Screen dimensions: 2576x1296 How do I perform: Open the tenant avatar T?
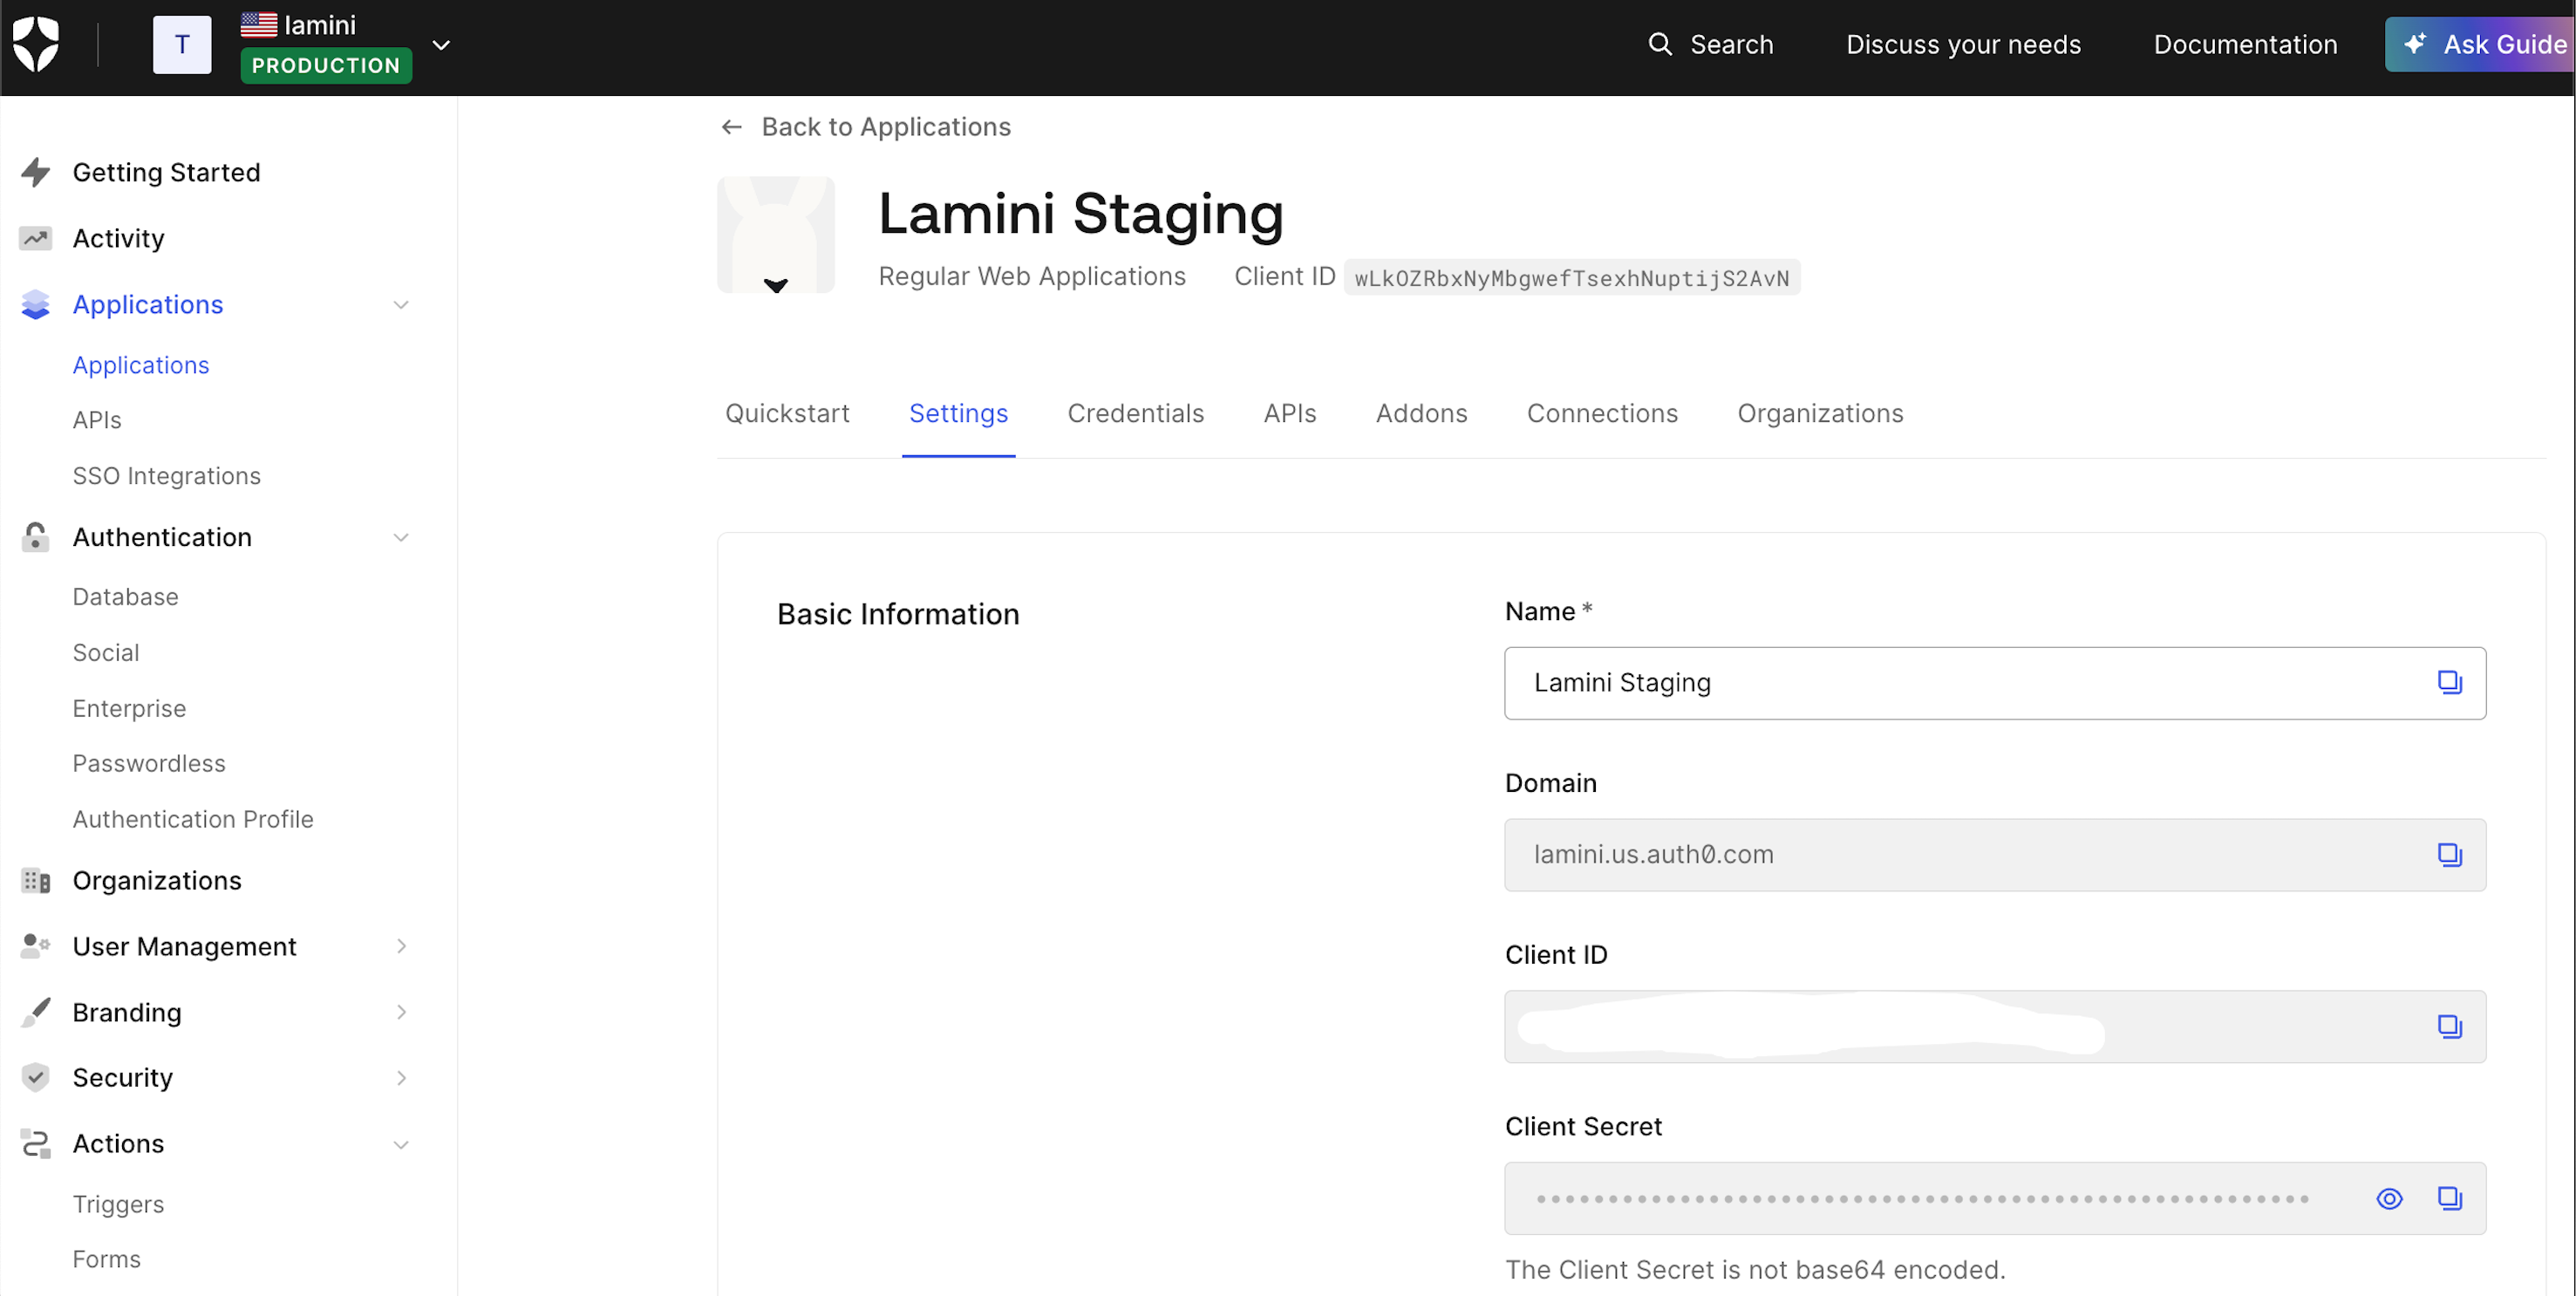click(x=182, y=44)
